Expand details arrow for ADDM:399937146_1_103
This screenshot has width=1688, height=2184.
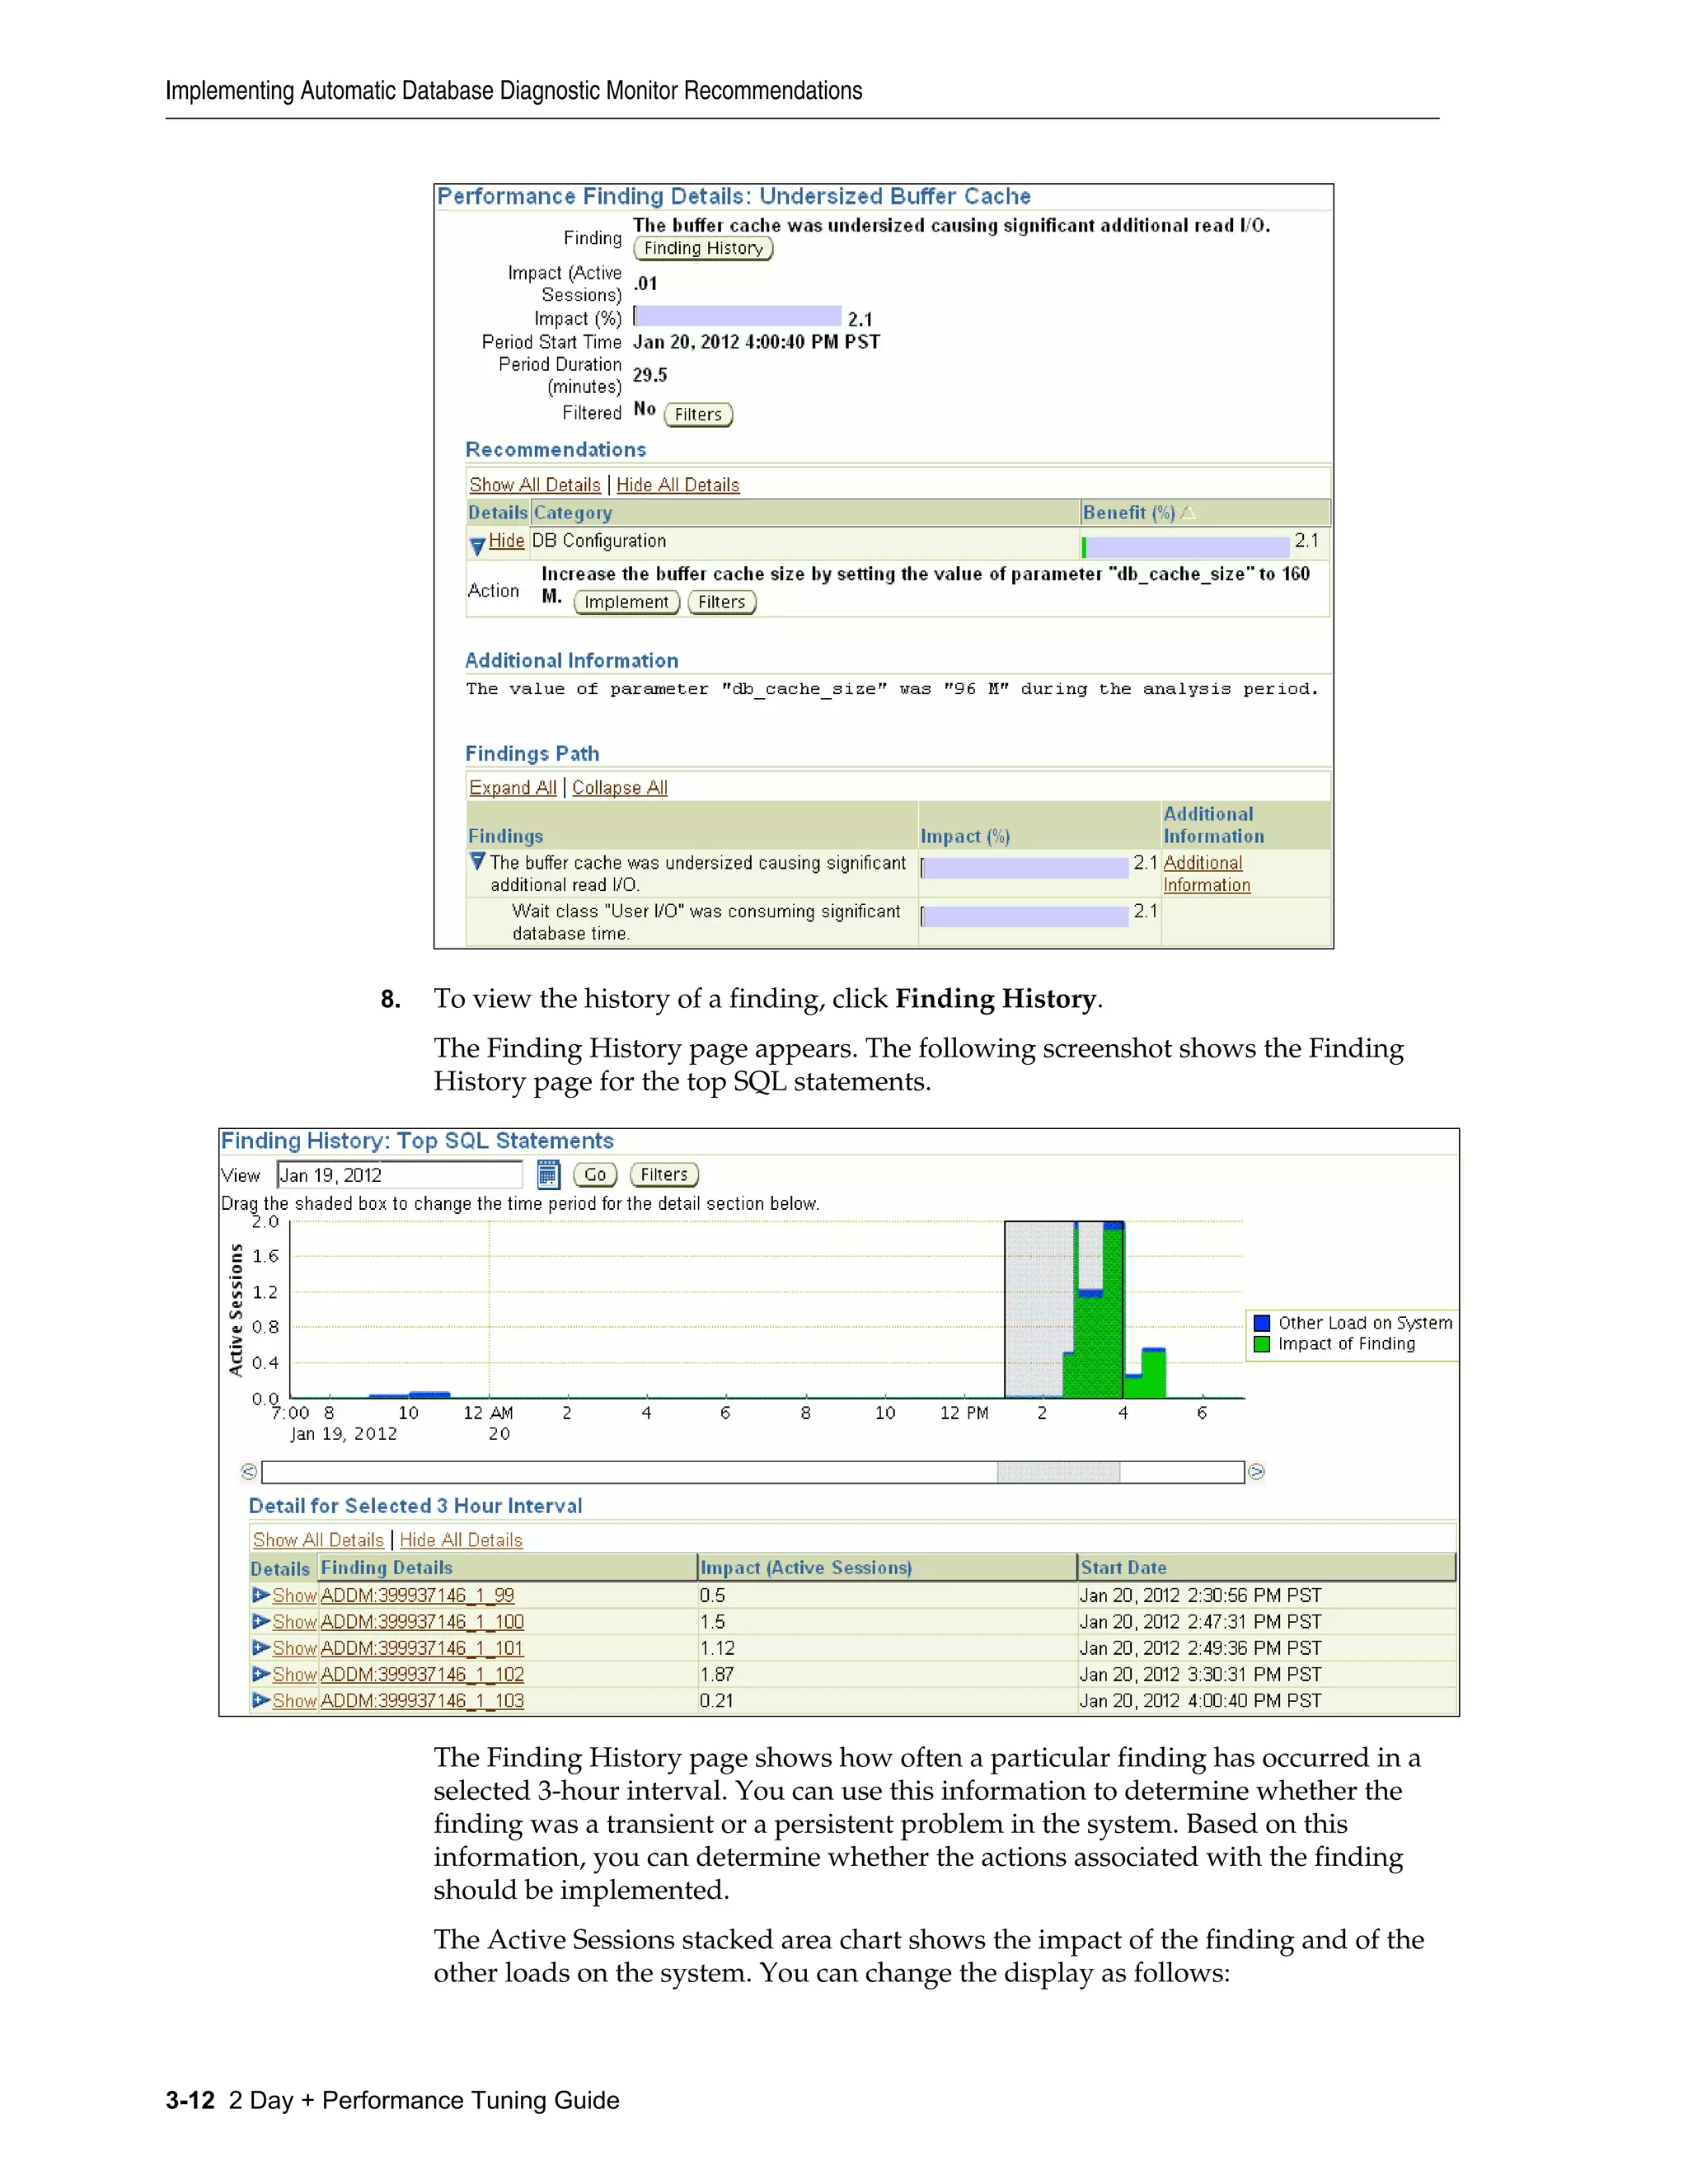[260, 1700]
